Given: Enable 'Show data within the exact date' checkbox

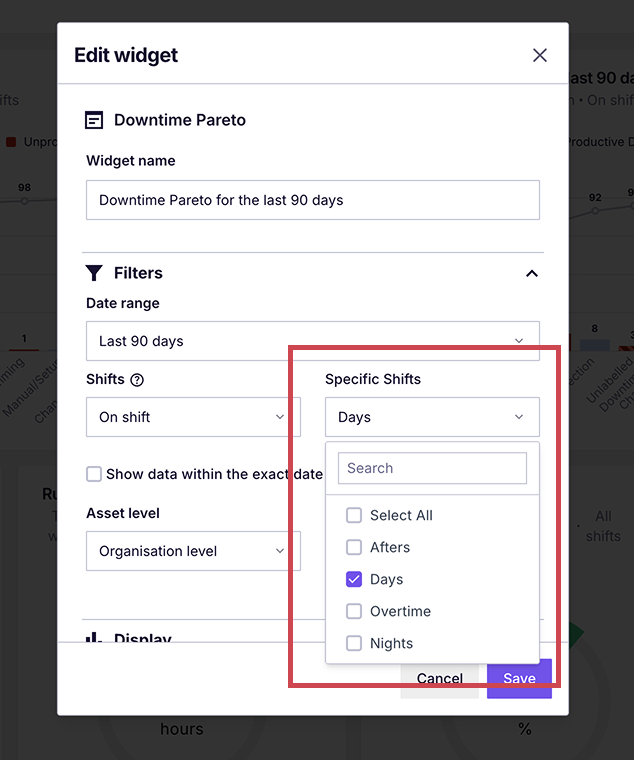Looking at the screenshot, I should tap(94, 475).
